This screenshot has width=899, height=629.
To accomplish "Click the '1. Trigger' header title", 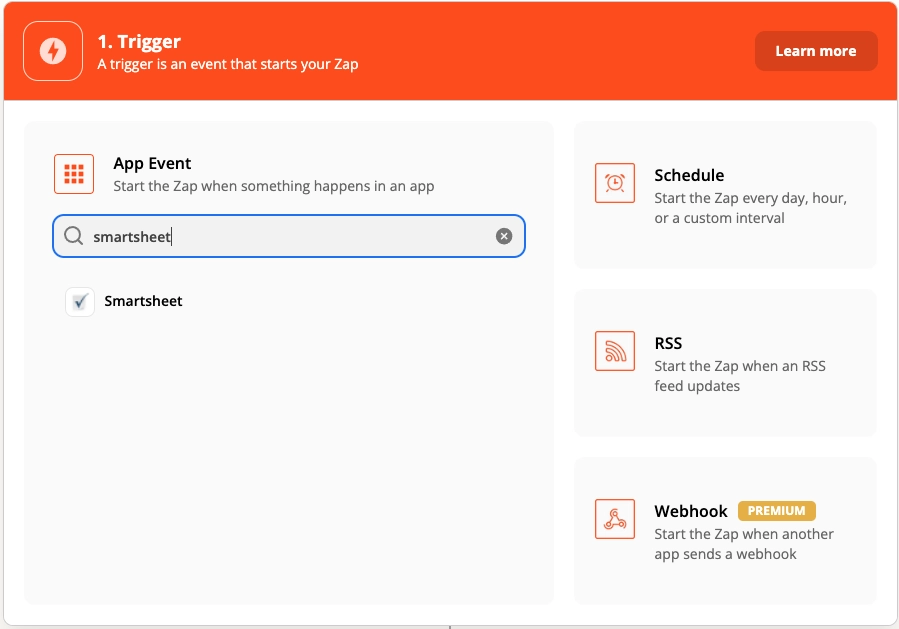I will [139, 41].
